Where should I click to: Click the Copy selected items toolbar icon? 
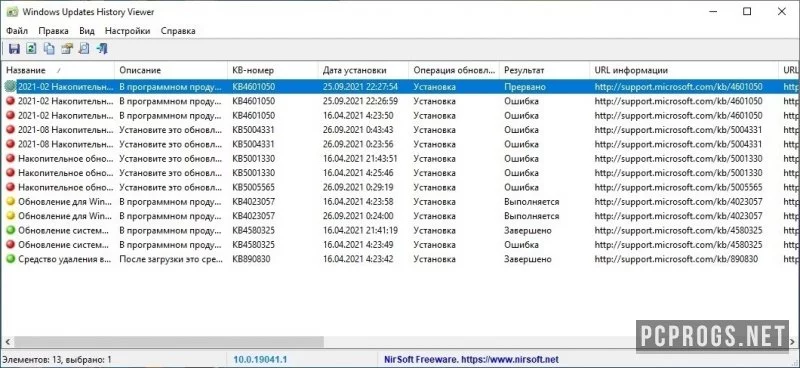[49, 49]
